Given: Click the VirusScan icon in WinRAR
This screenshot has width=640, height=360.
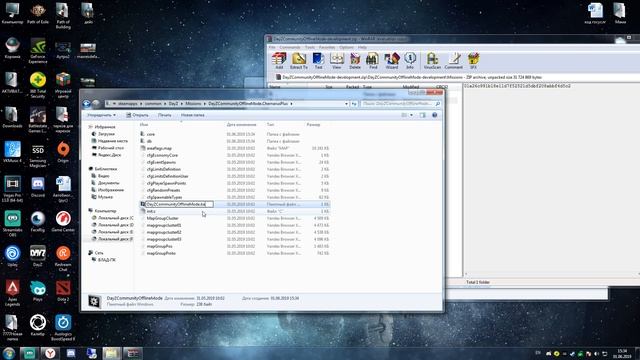Looking at the screenshot, I should click(432, 60).
